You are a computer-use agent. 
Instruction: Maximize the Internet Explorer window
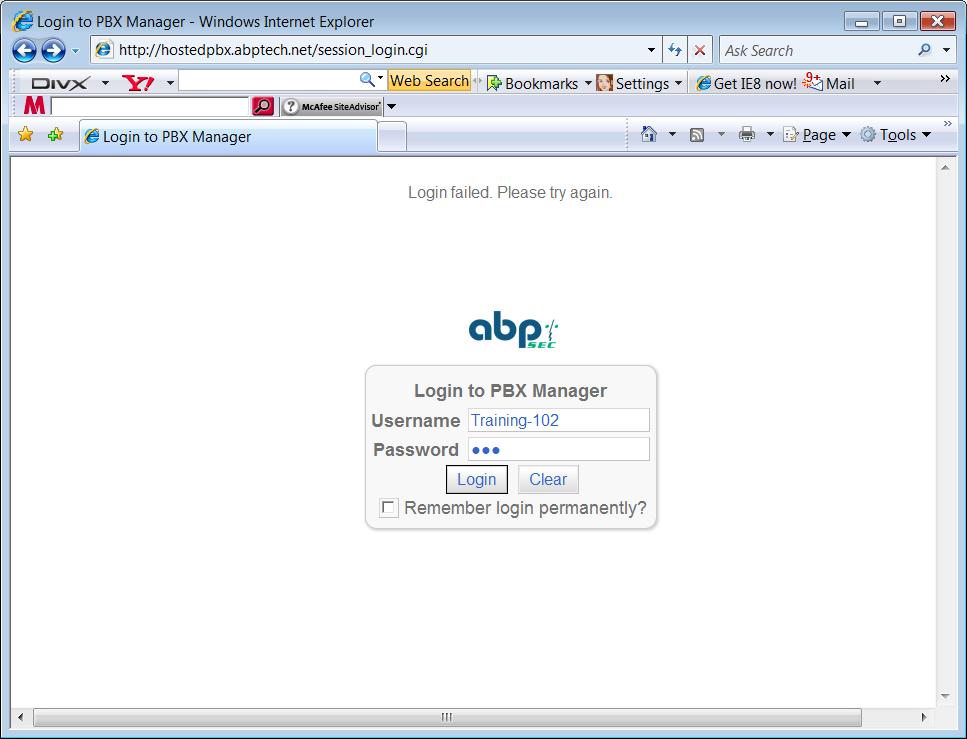(x=899, y=21)
